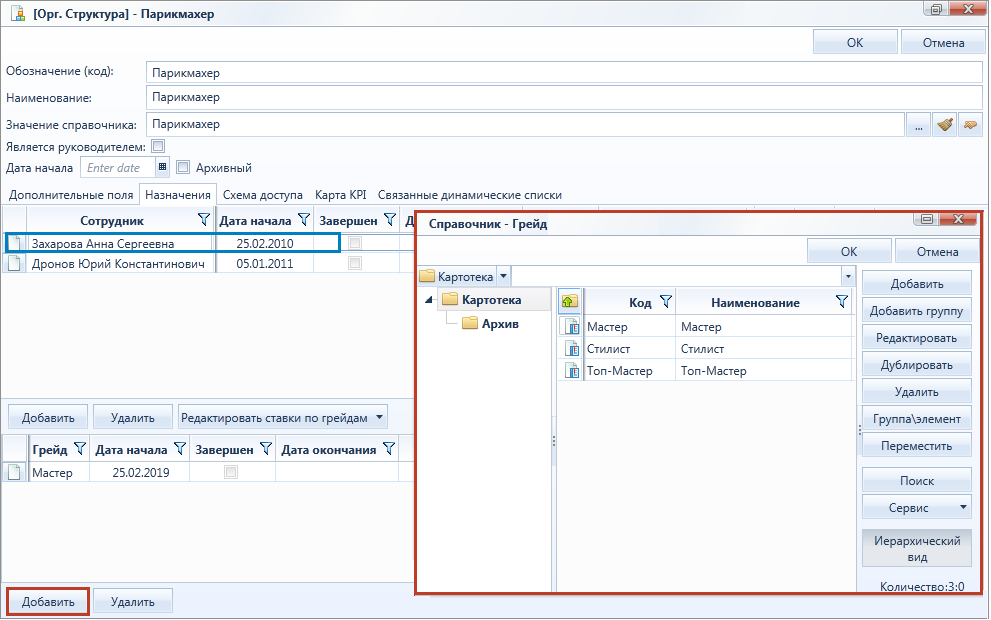Screen dimensions: 991x620
Task: Click filter icon in Код column header
Action: [666, 302]
